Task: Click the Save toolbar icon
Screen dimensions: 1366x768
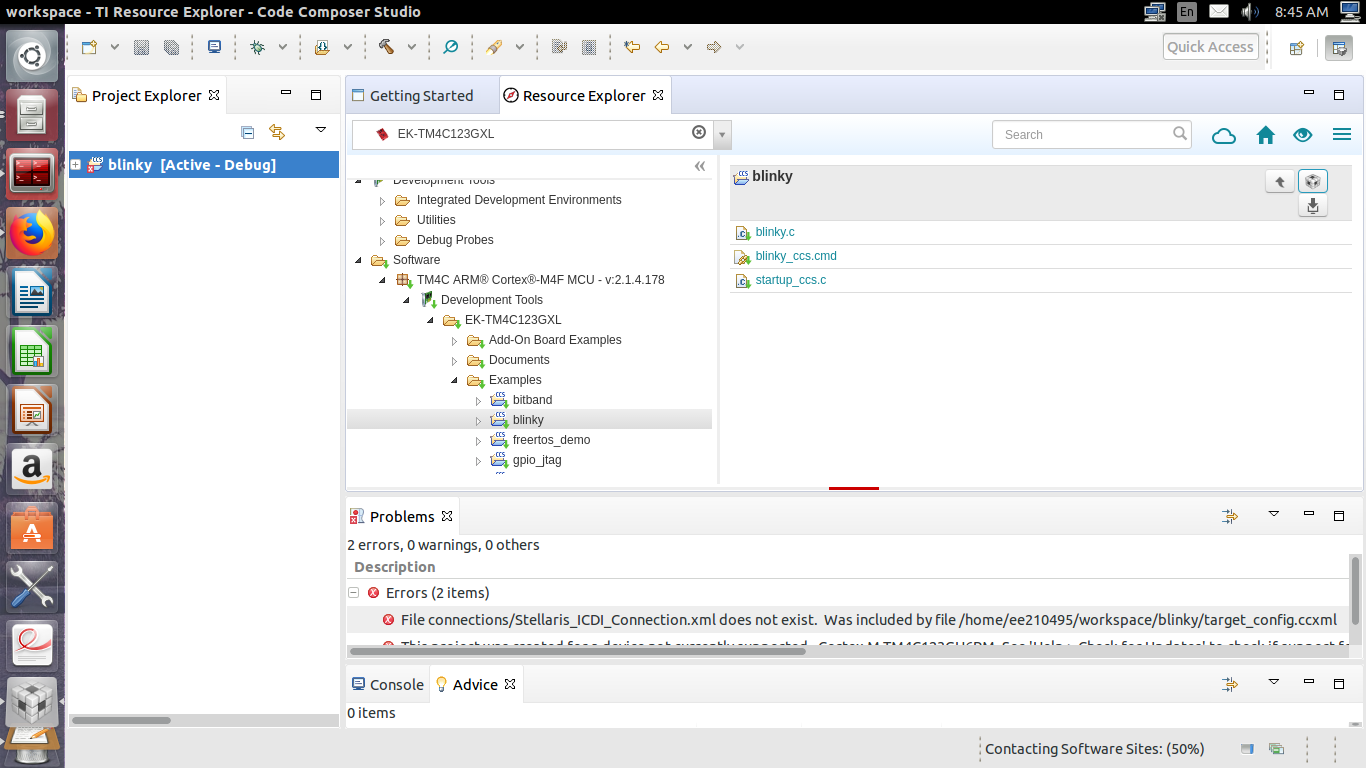Action: (x=141, y=47)
